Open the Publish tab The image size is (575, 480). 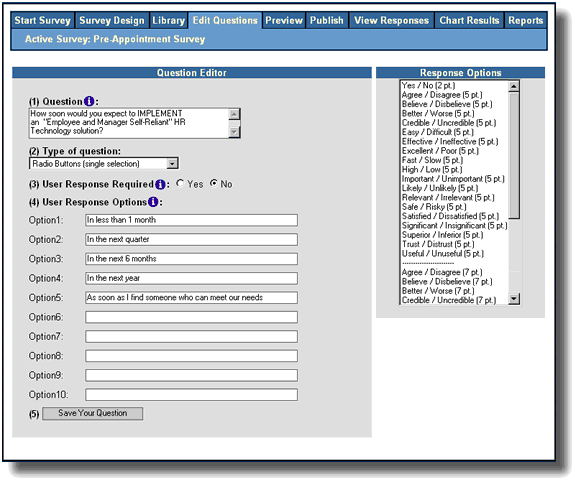pyautogui.click(x=327, y=21)
